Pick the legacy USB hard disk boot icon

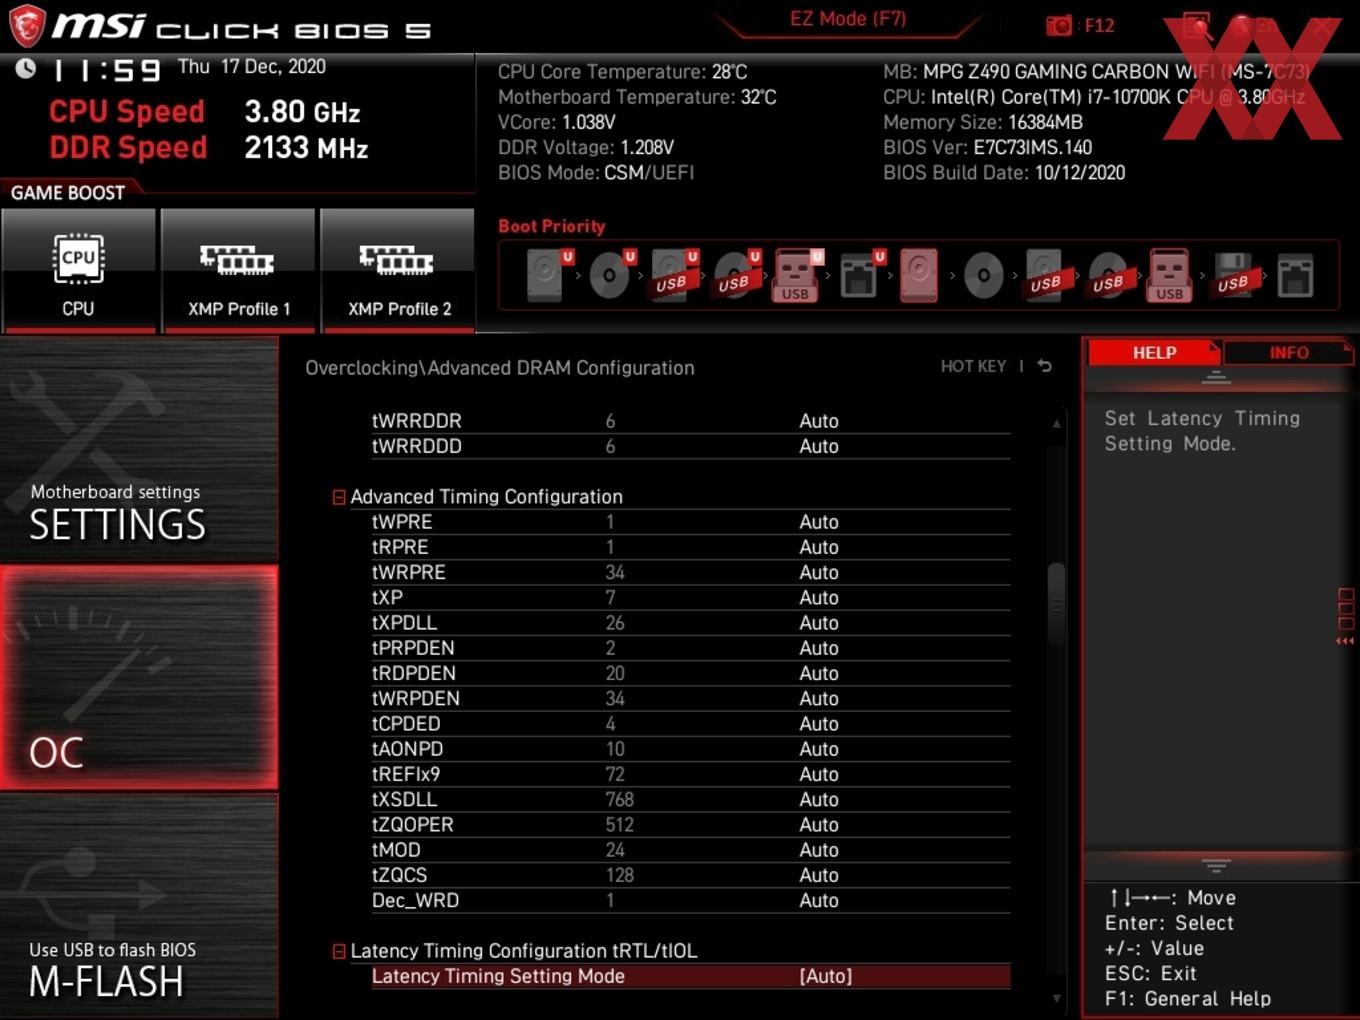pyautogui.click(x=1045, y=275)
